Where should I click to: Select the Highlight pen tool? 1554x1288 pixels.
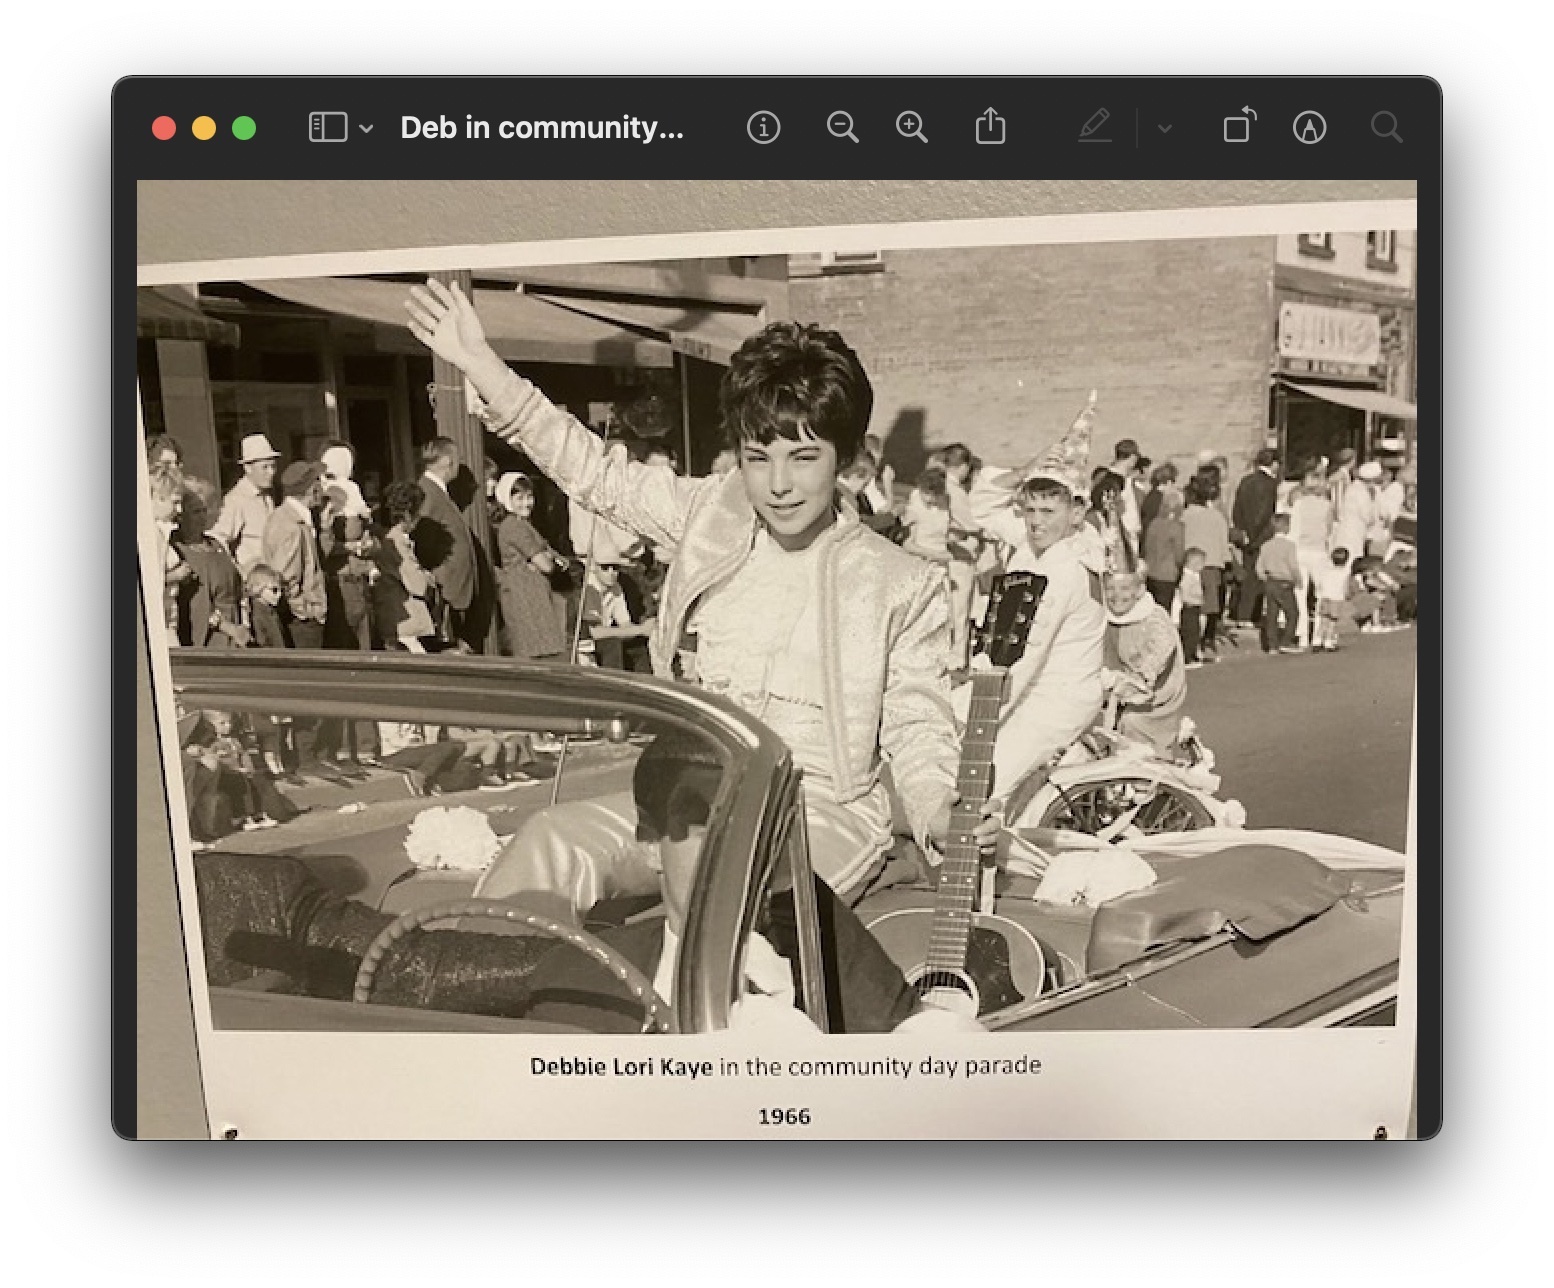(x=1095, y=127)
